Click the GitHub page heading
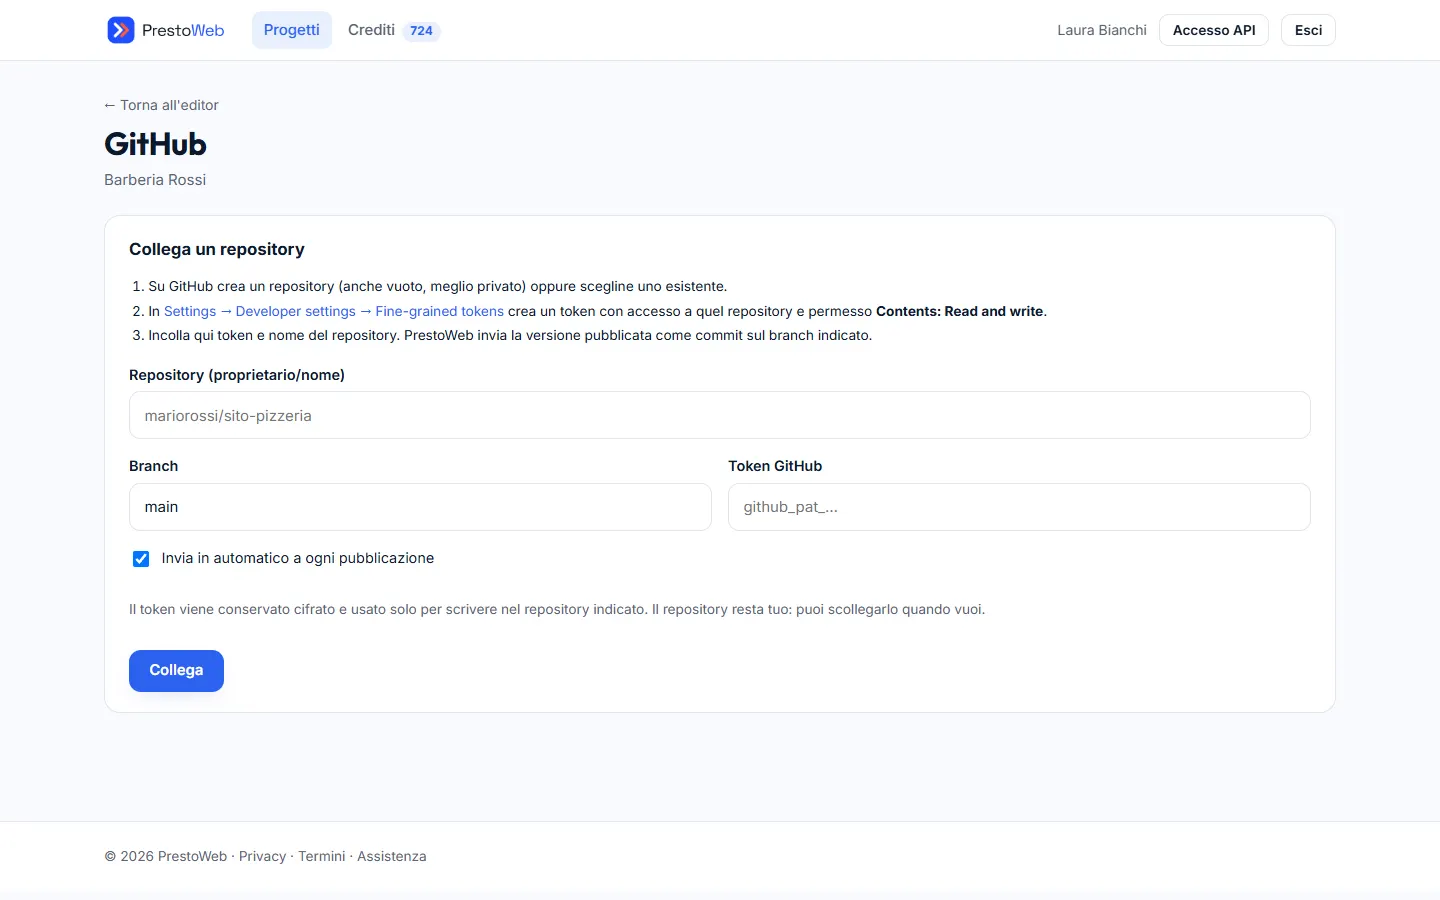 pos(155,144)
